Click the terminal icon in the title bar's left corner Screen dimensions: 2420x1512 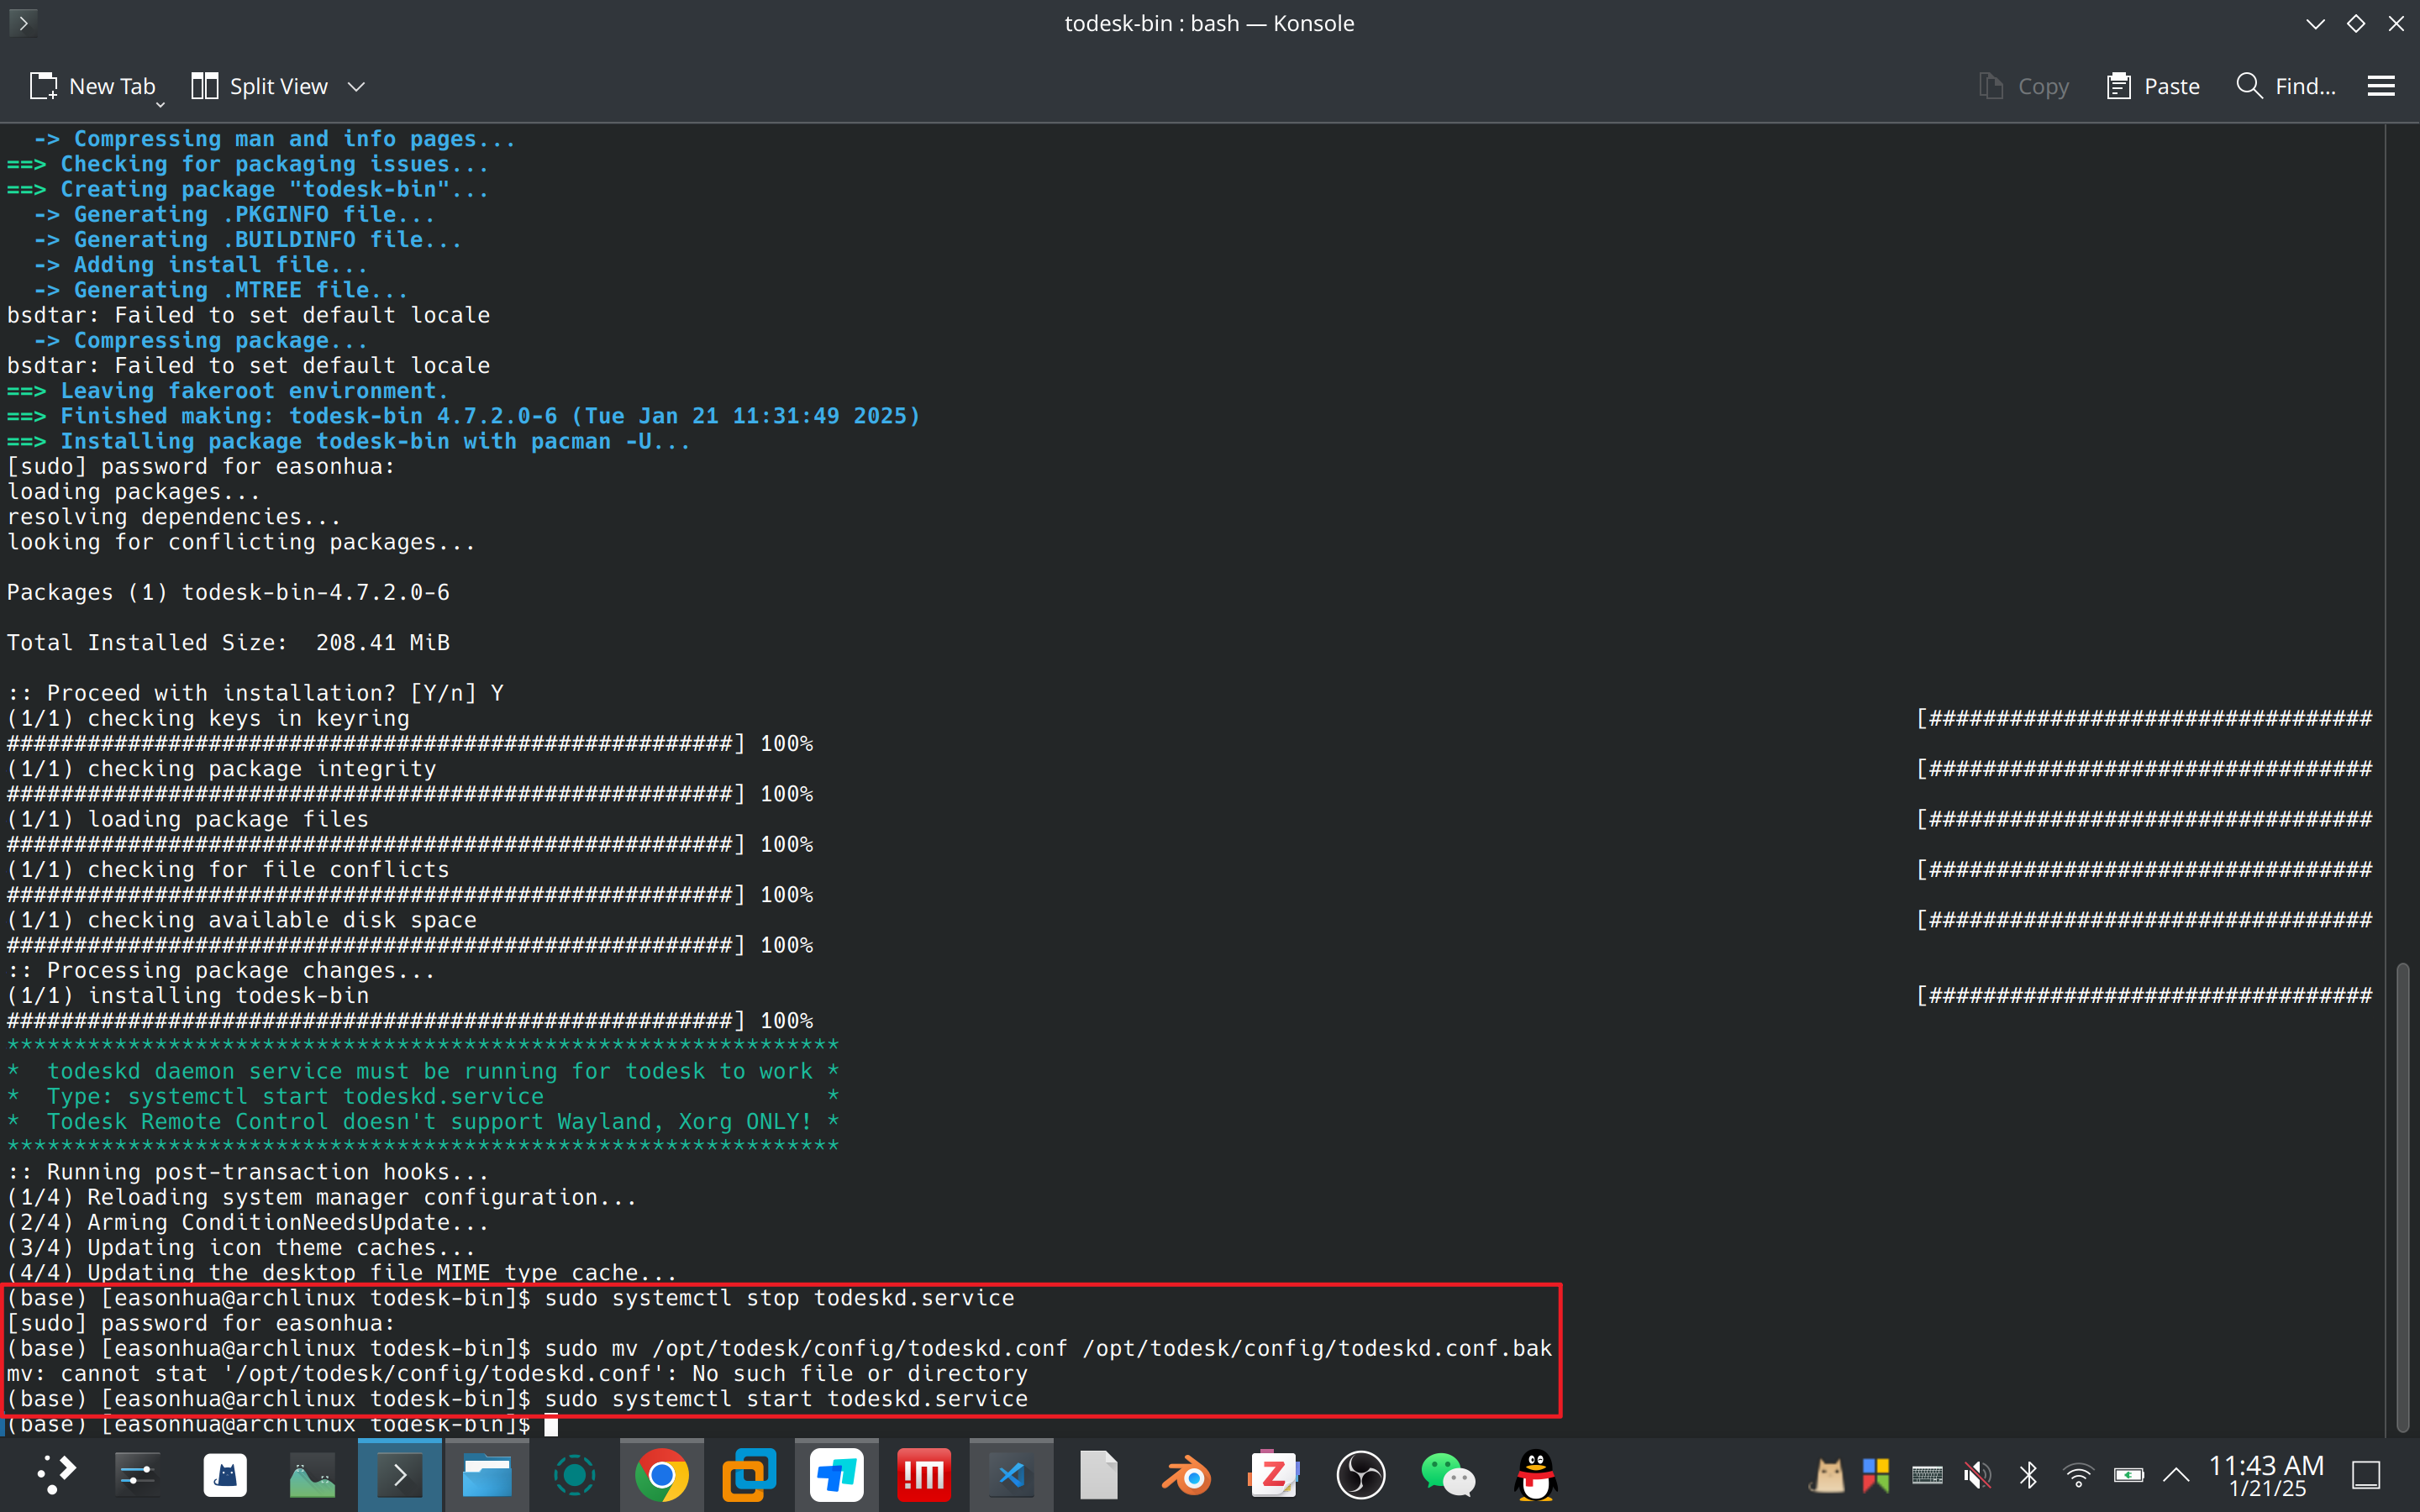23,22
